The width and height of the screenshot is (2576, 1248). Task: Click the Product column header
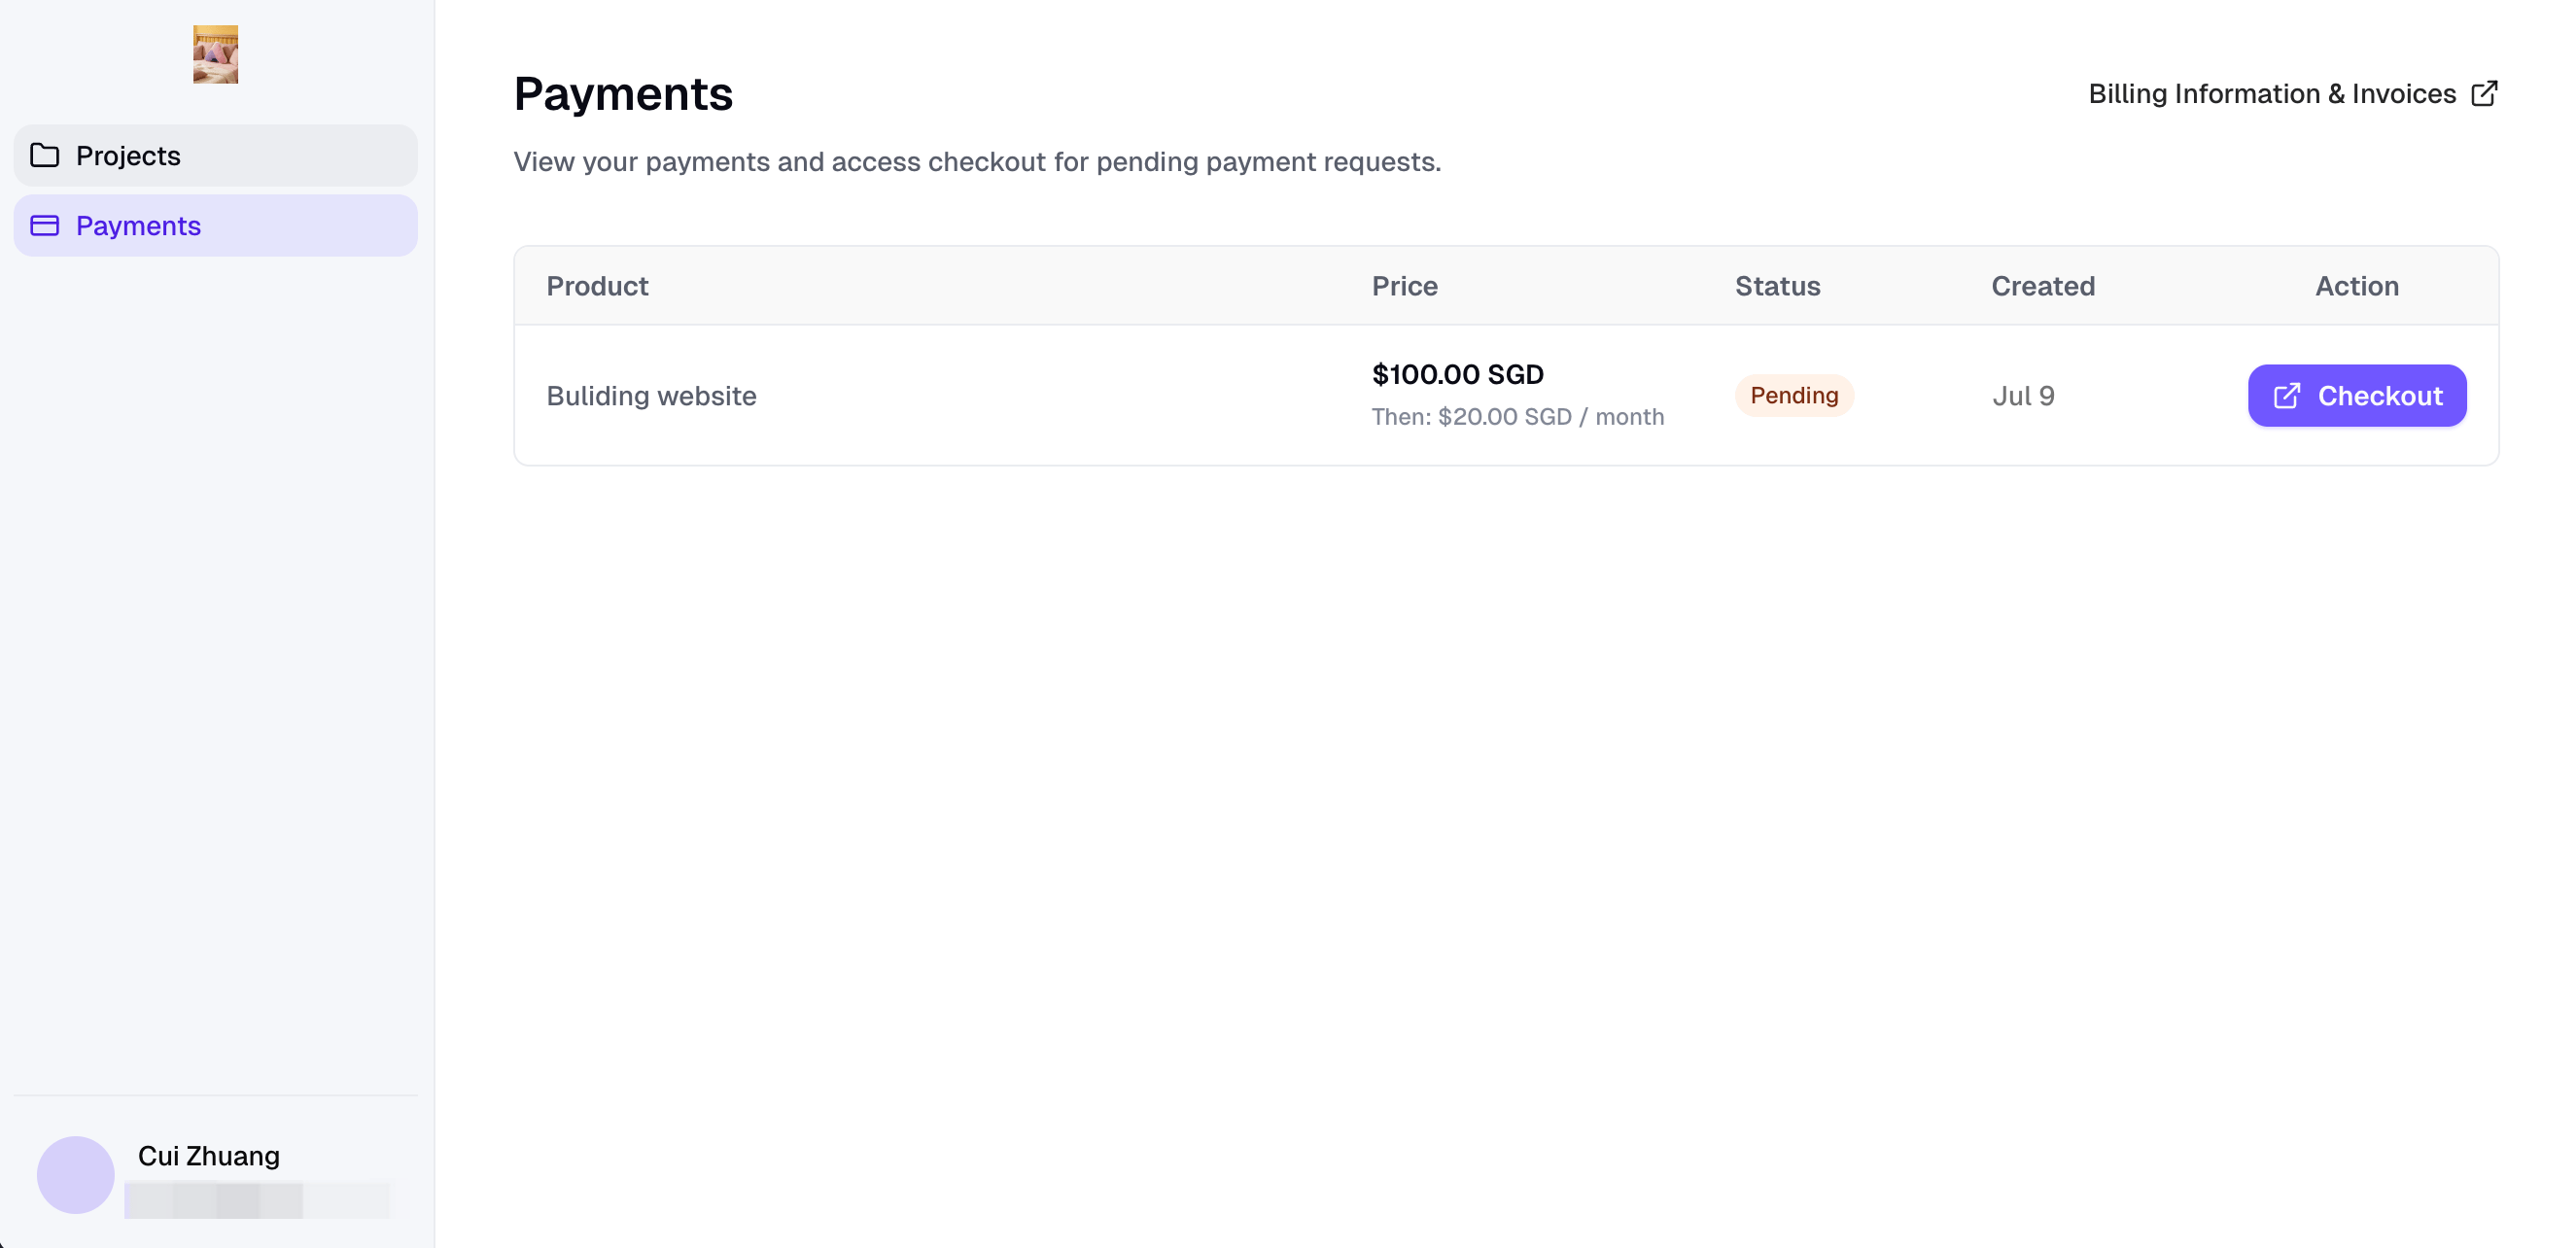coord(597,286)
